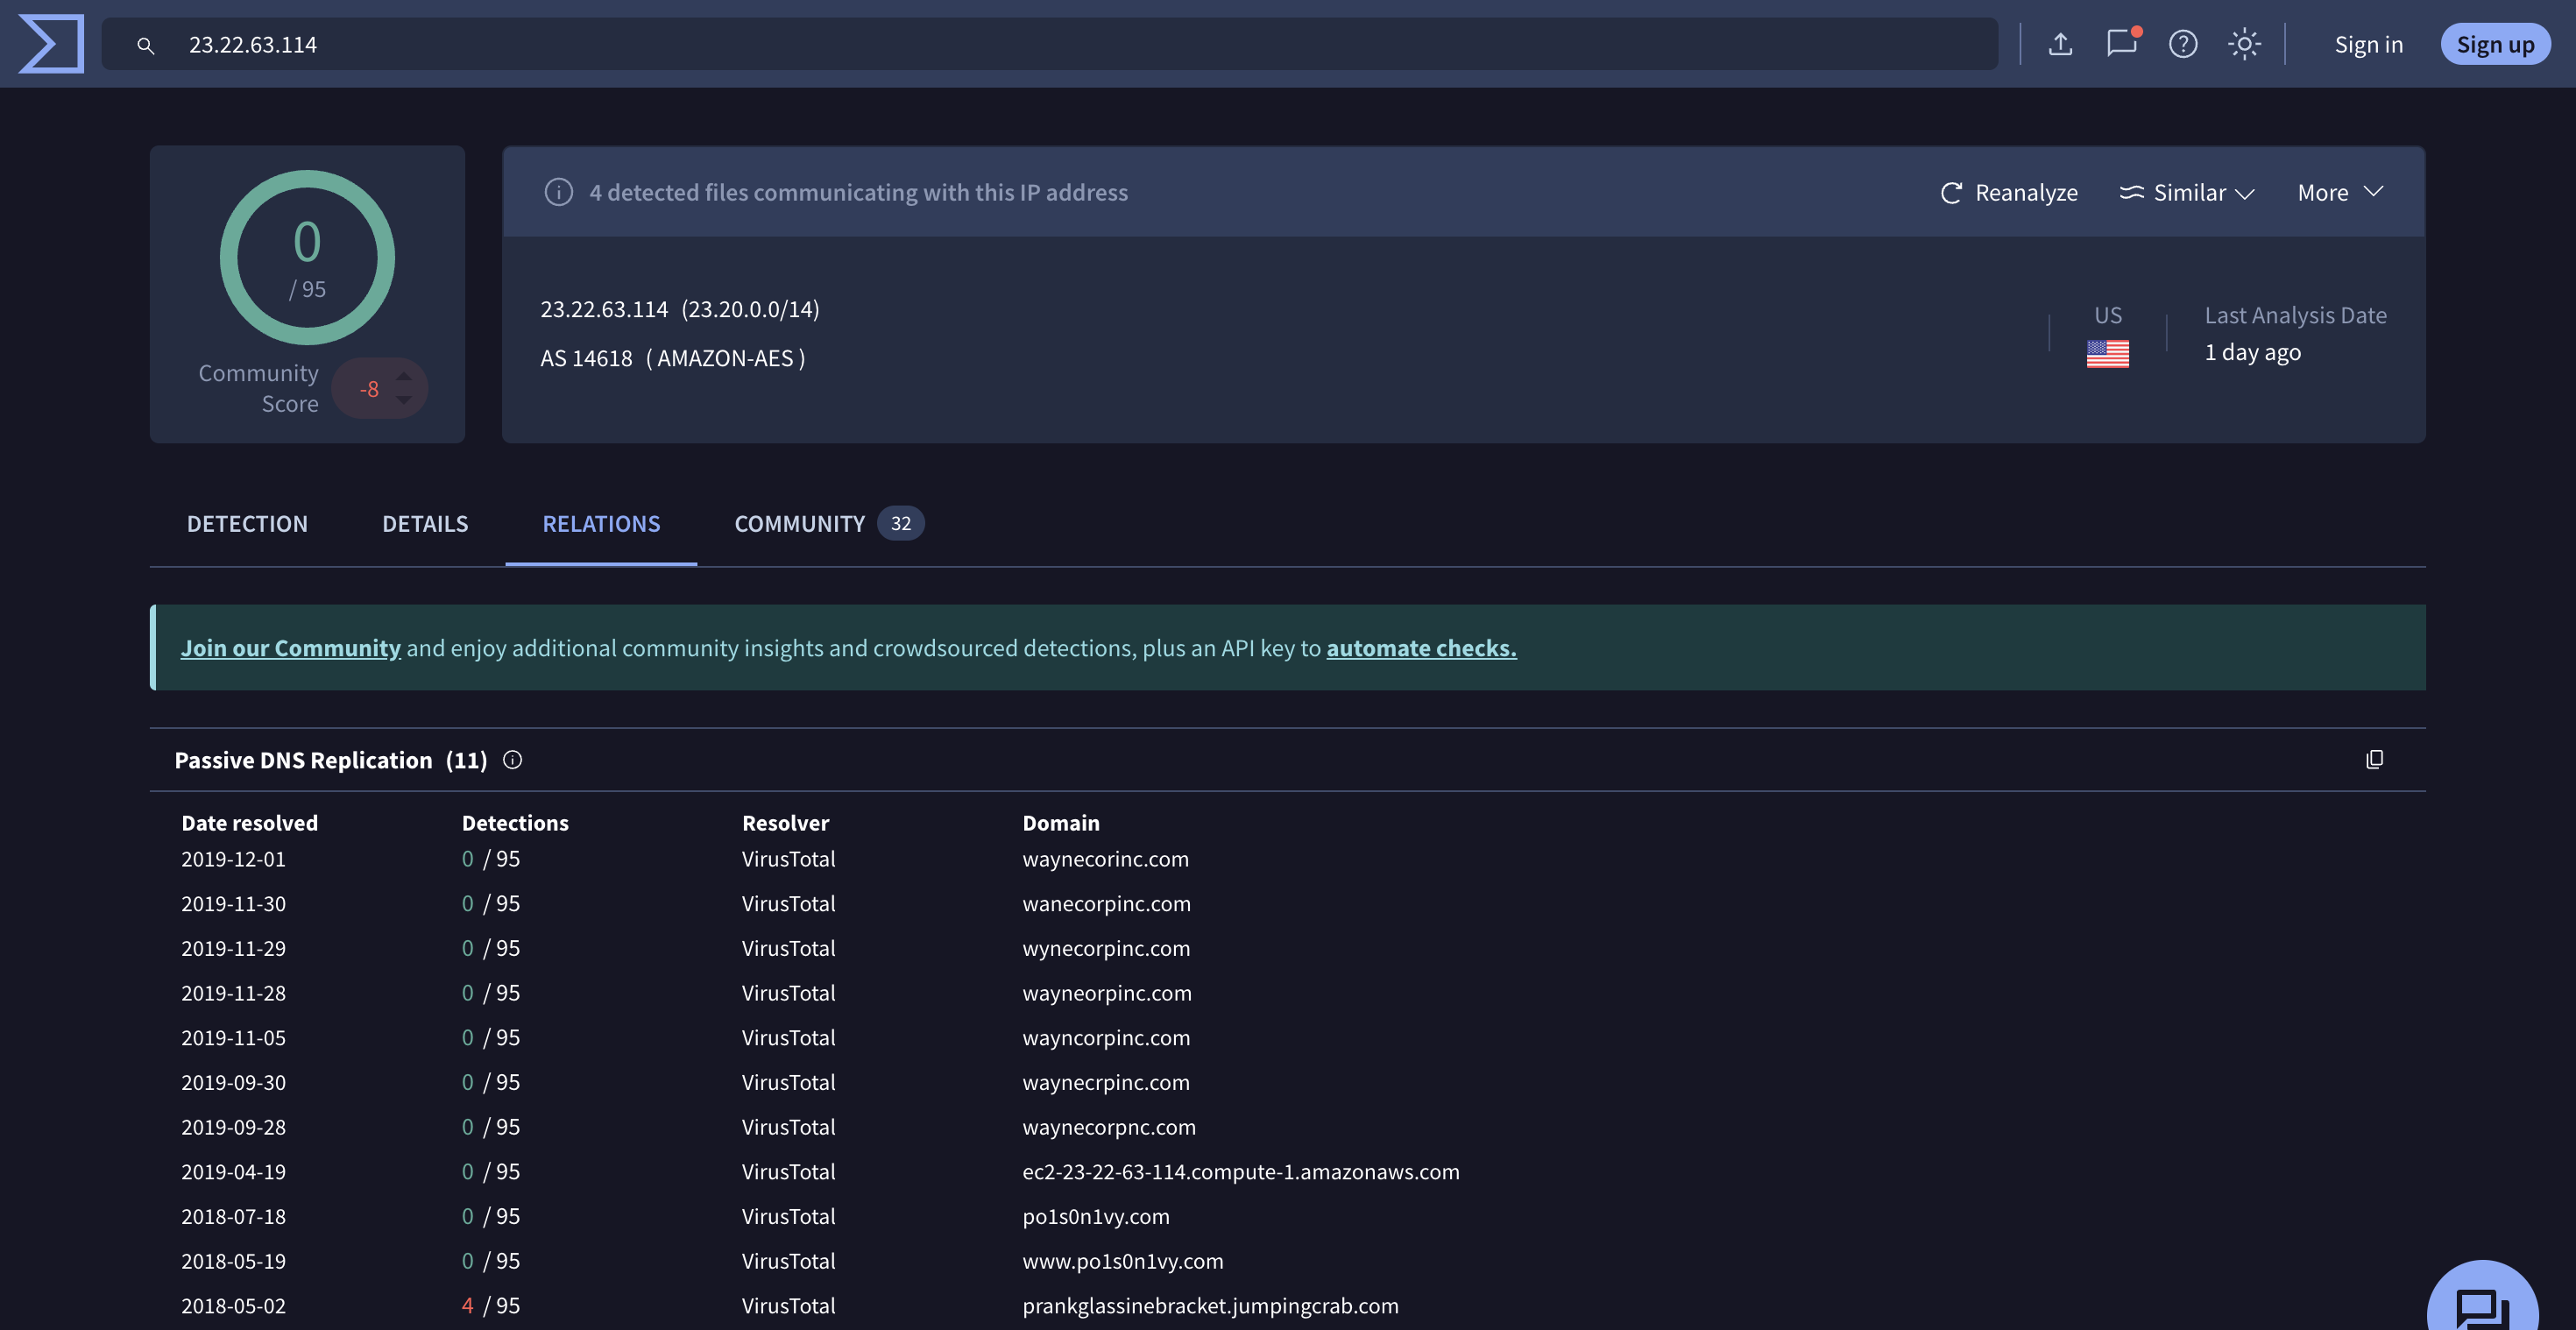Click info icon beside Passive DNS Replication
2576x1330 pixels.
[512, 760]
